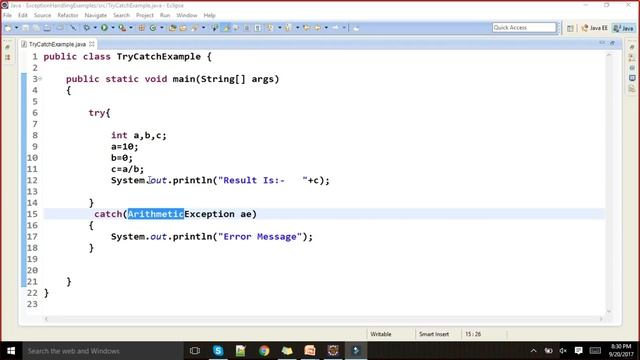The height and width of the screenshot is (360, 640).
Task: Run the program with green Run icon
Action: pos(104,28)
